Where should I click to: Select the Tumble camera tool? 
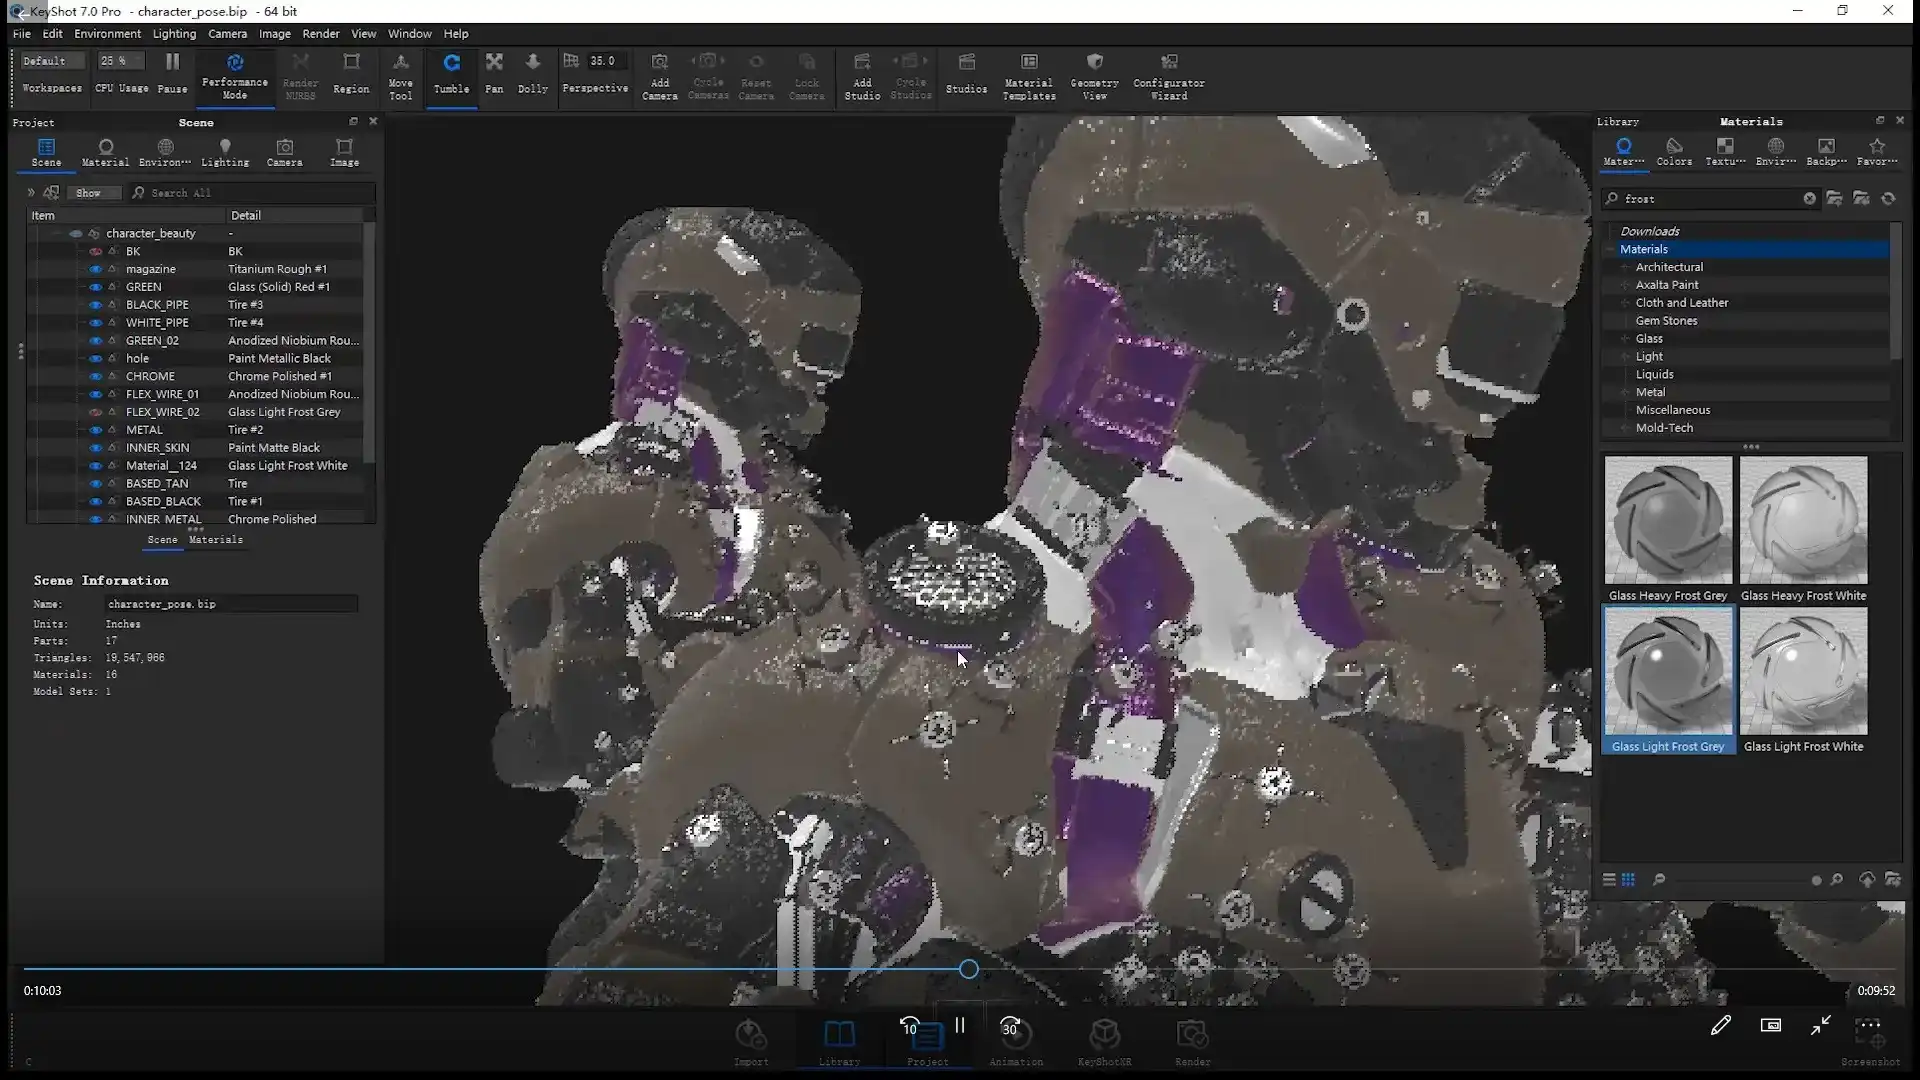tap(451, 75)
